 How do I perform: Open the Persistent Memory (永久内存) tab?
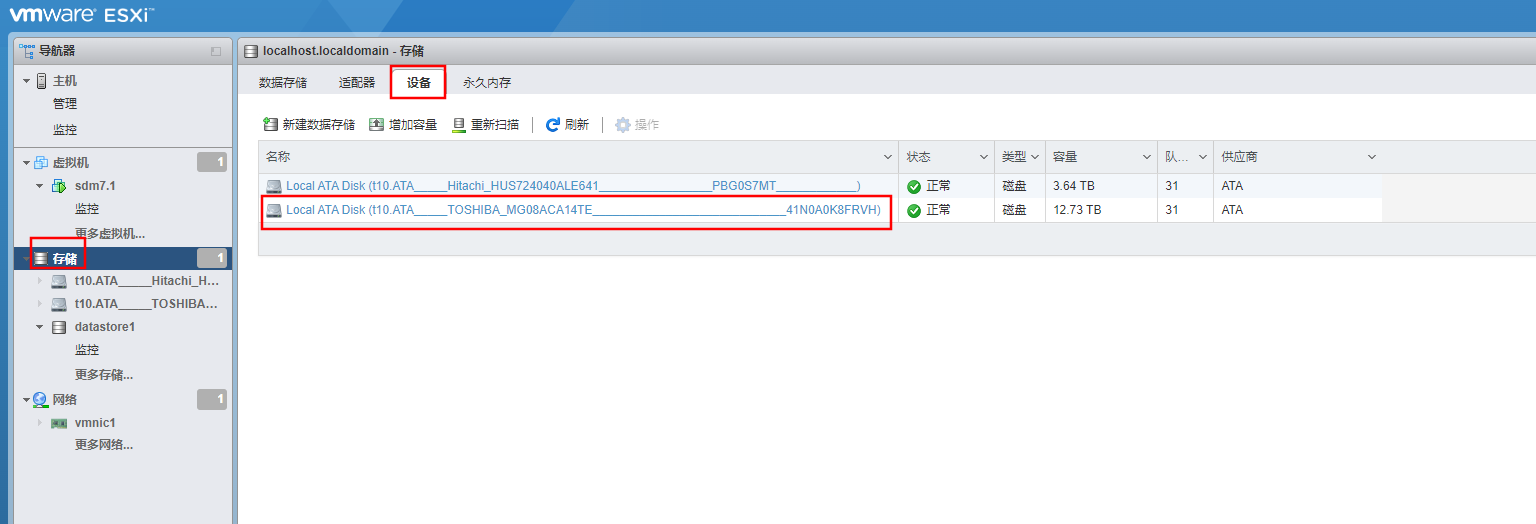tap(486, 83)
